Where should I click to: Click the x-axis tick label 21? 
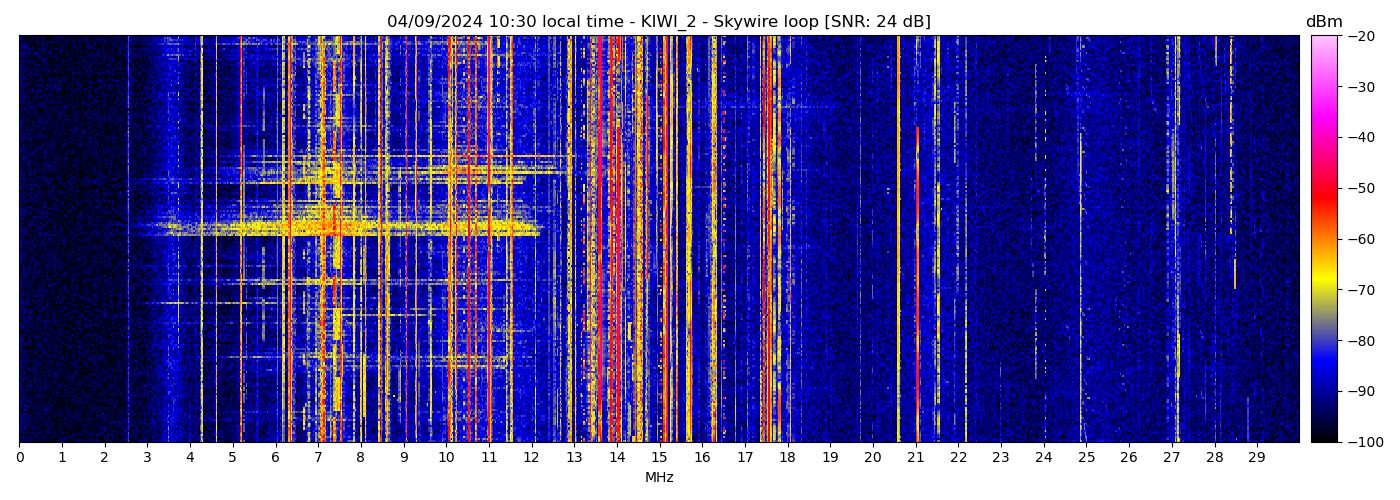coord(915,458)
